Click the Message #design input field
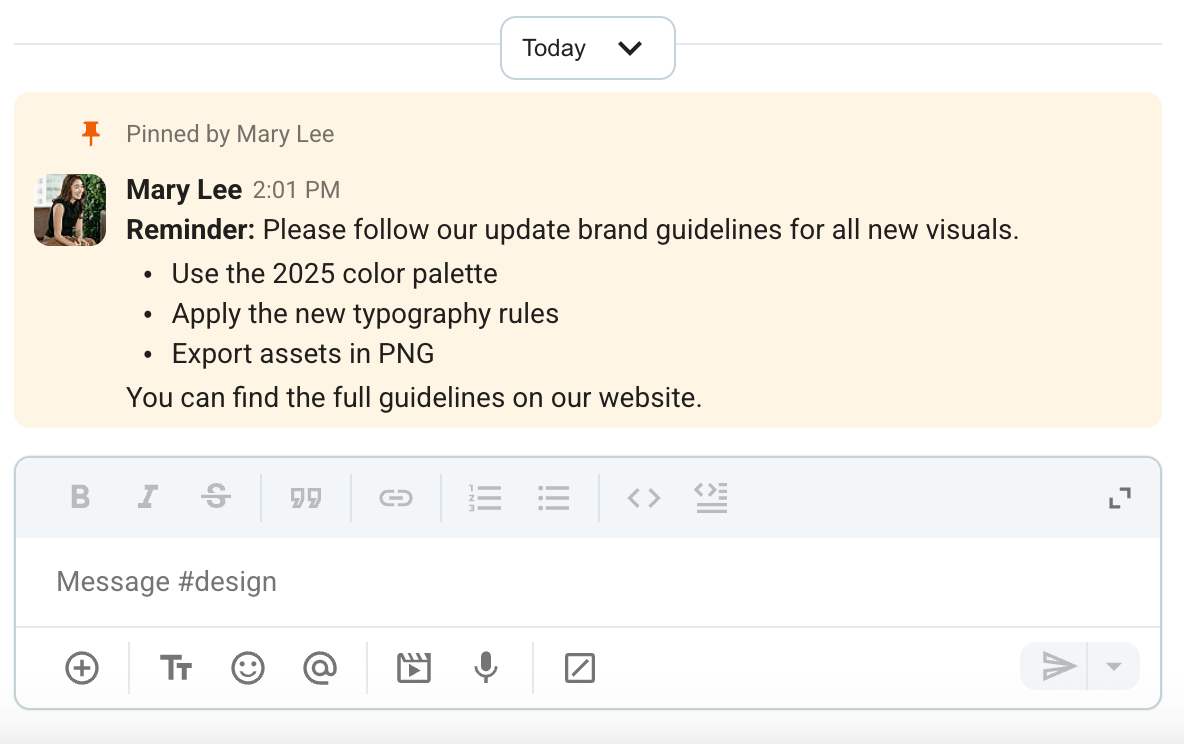1184x744 pixels. [300, 581]
